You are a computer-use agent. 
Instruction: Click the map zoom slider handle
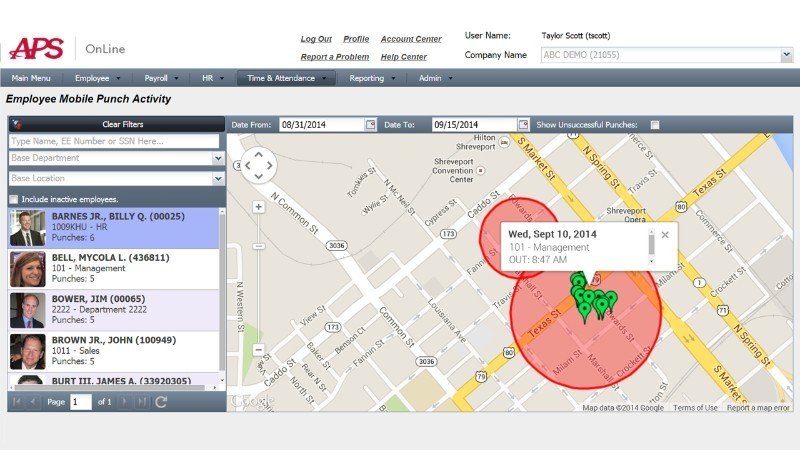pyautogui.click(x=259, y=246)
